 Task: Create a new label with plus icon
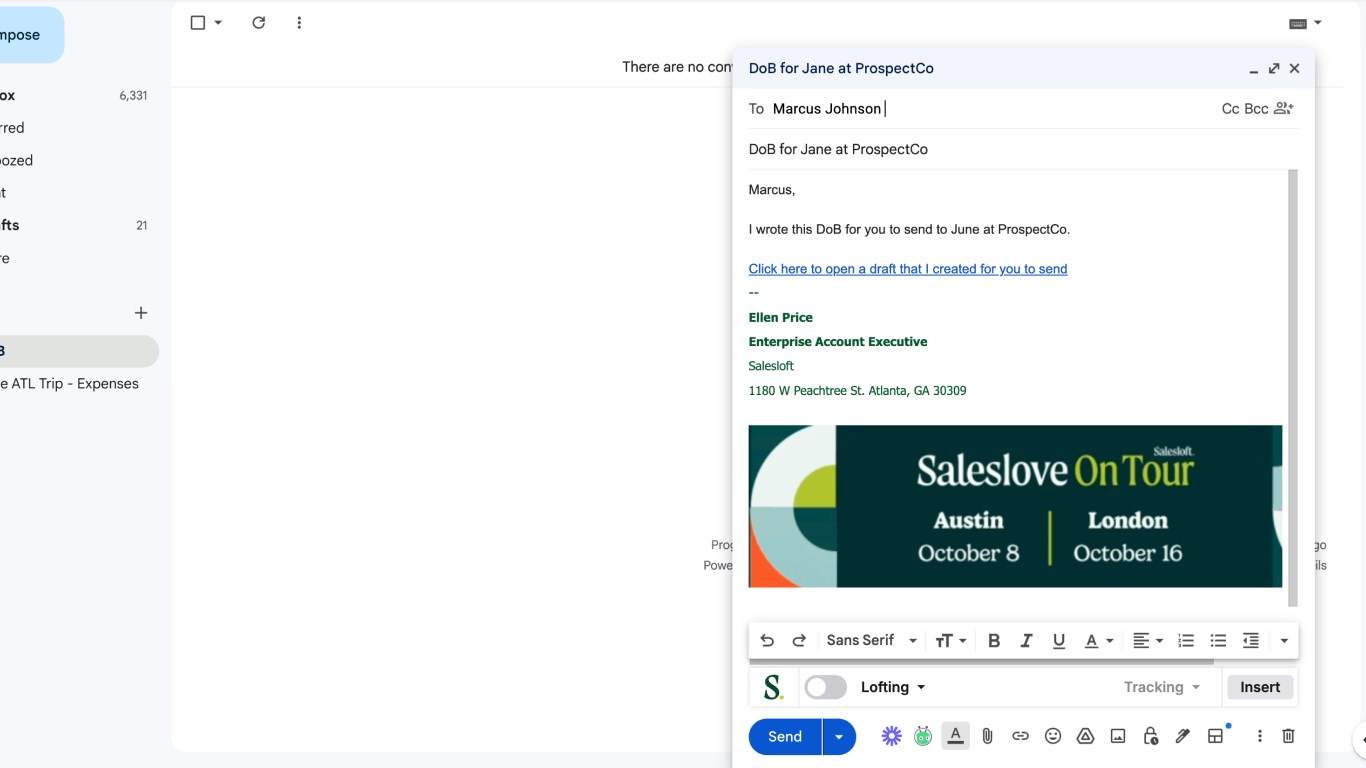pyautogui.click(x=141, y=313)
